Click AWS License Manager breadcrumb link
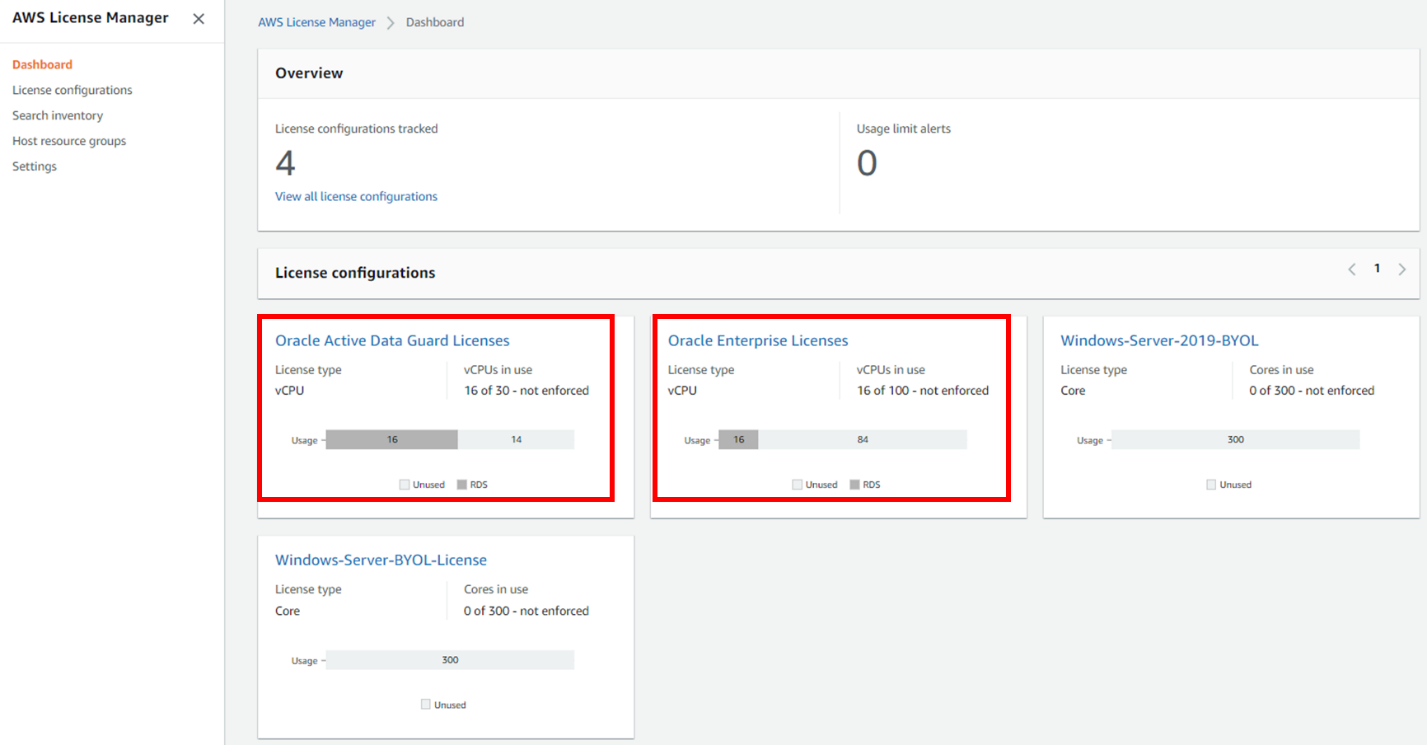The height and width of the screenshot is (745, 1427). tap(317, 22)
